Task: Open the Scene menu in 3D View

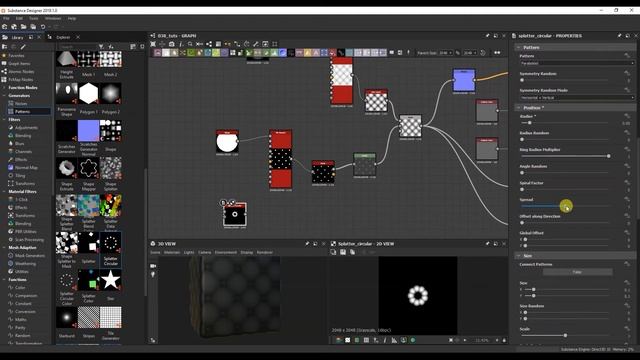Action: coord(156,252)
